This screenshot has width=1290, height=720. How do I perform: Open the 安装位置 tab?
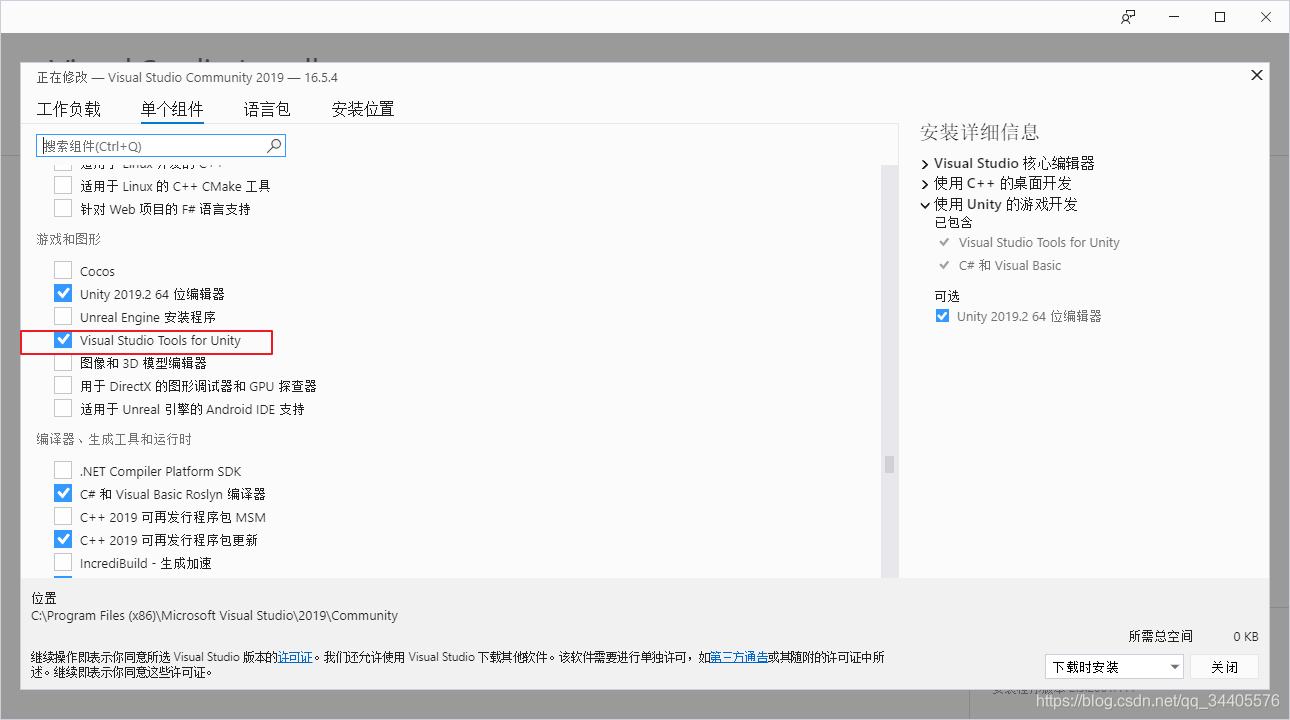[x=363, y=110]
